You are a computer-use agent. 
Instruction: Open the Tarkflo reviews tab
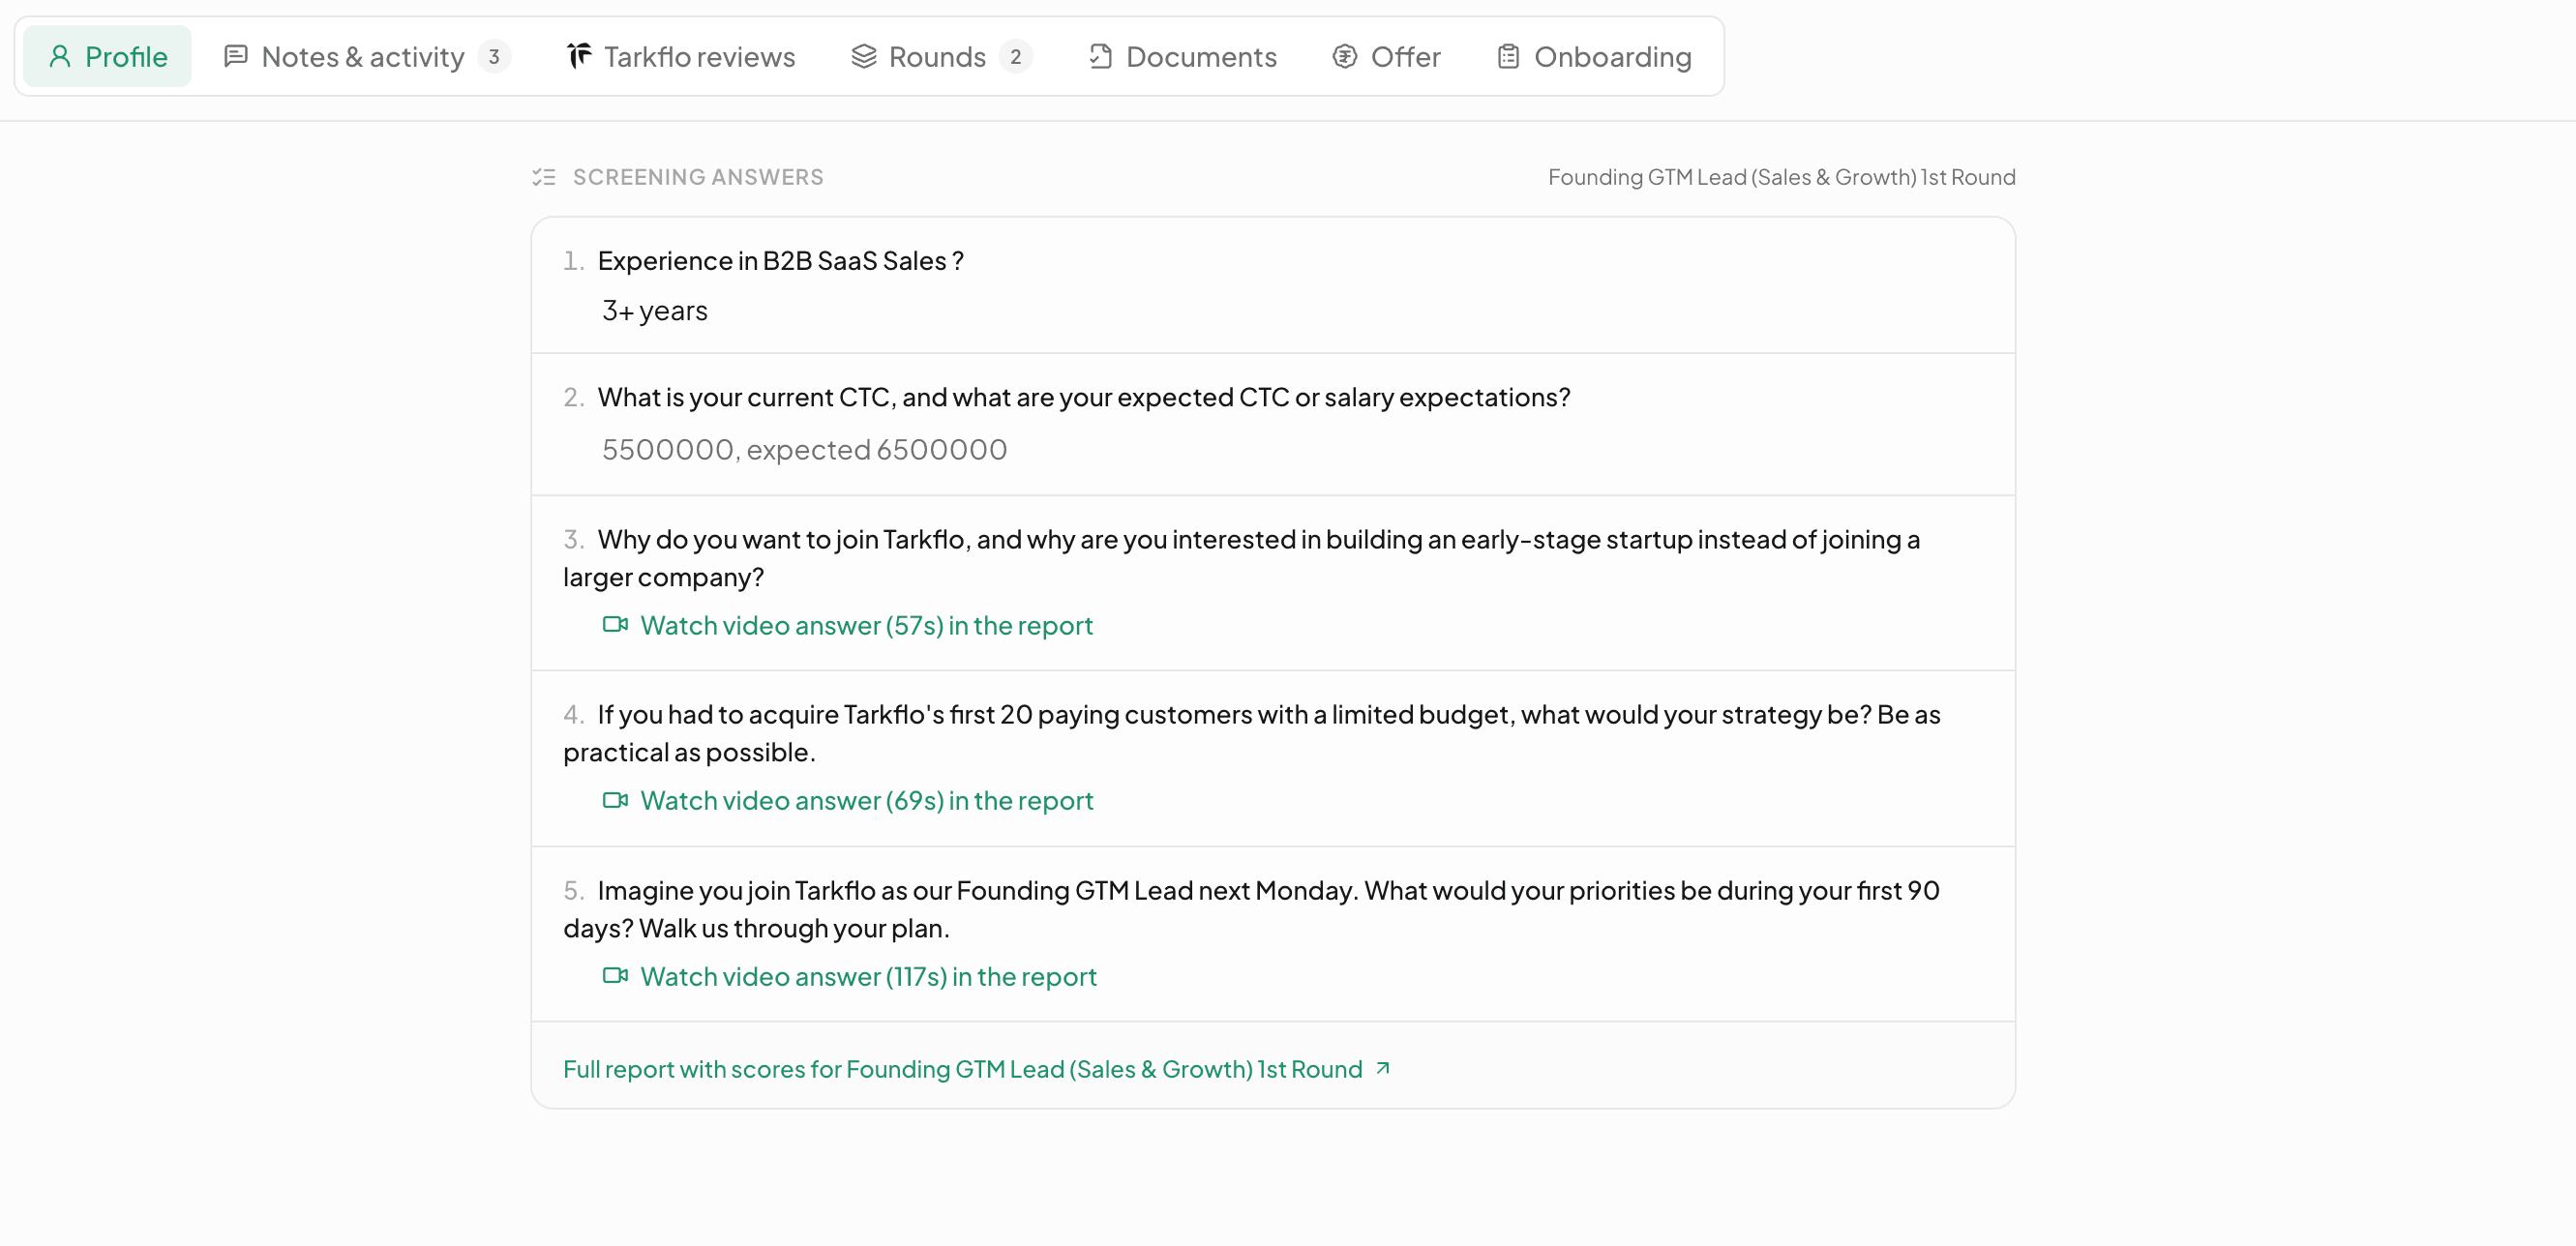(x=681, y=56)
